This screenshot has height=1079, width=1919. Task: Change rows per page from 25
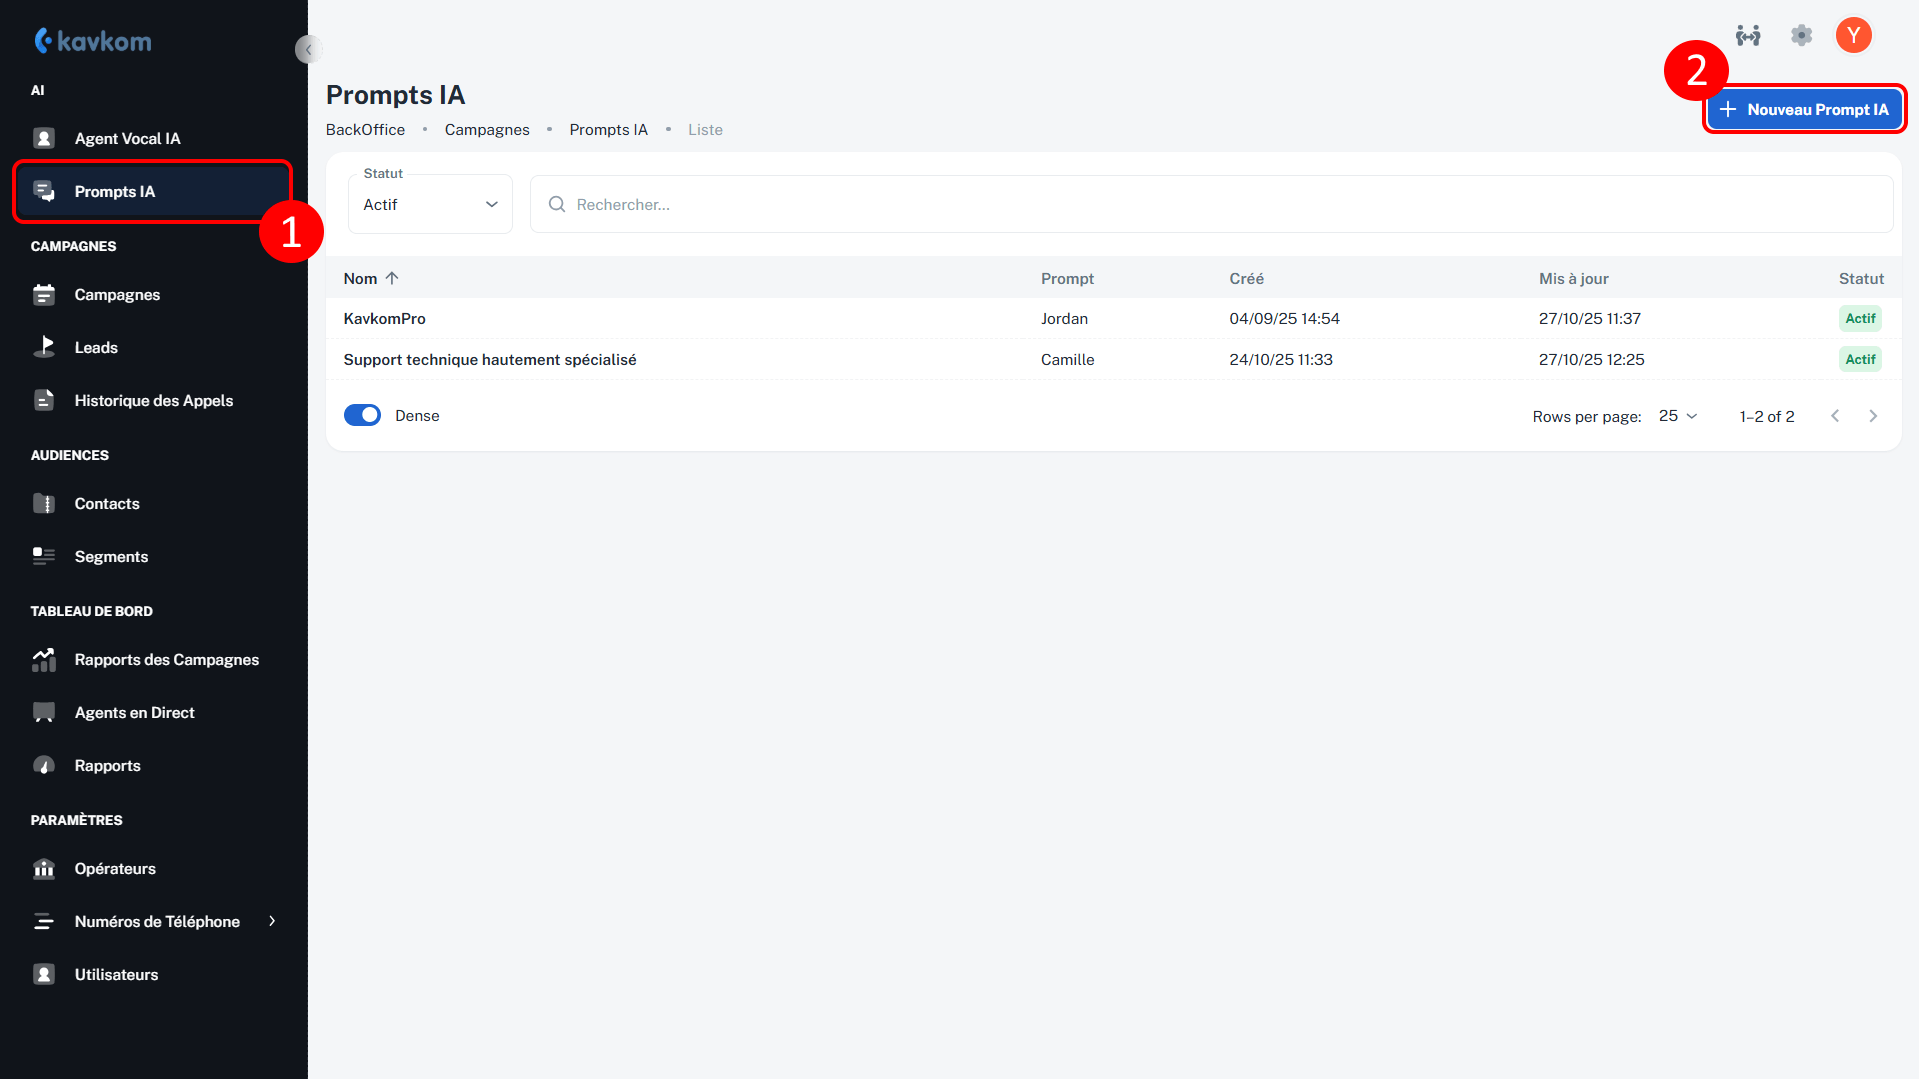(x=1677, y=416)
